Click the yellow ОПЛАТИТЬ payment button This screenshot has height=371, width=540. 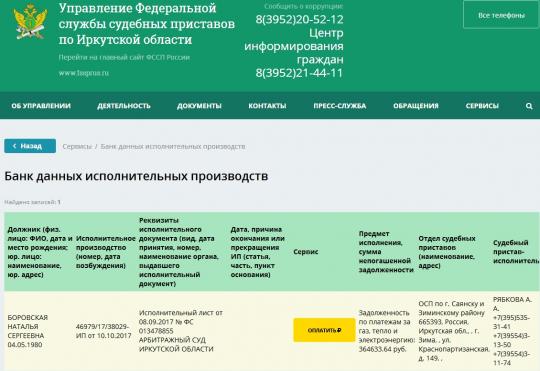pos(324,330)
